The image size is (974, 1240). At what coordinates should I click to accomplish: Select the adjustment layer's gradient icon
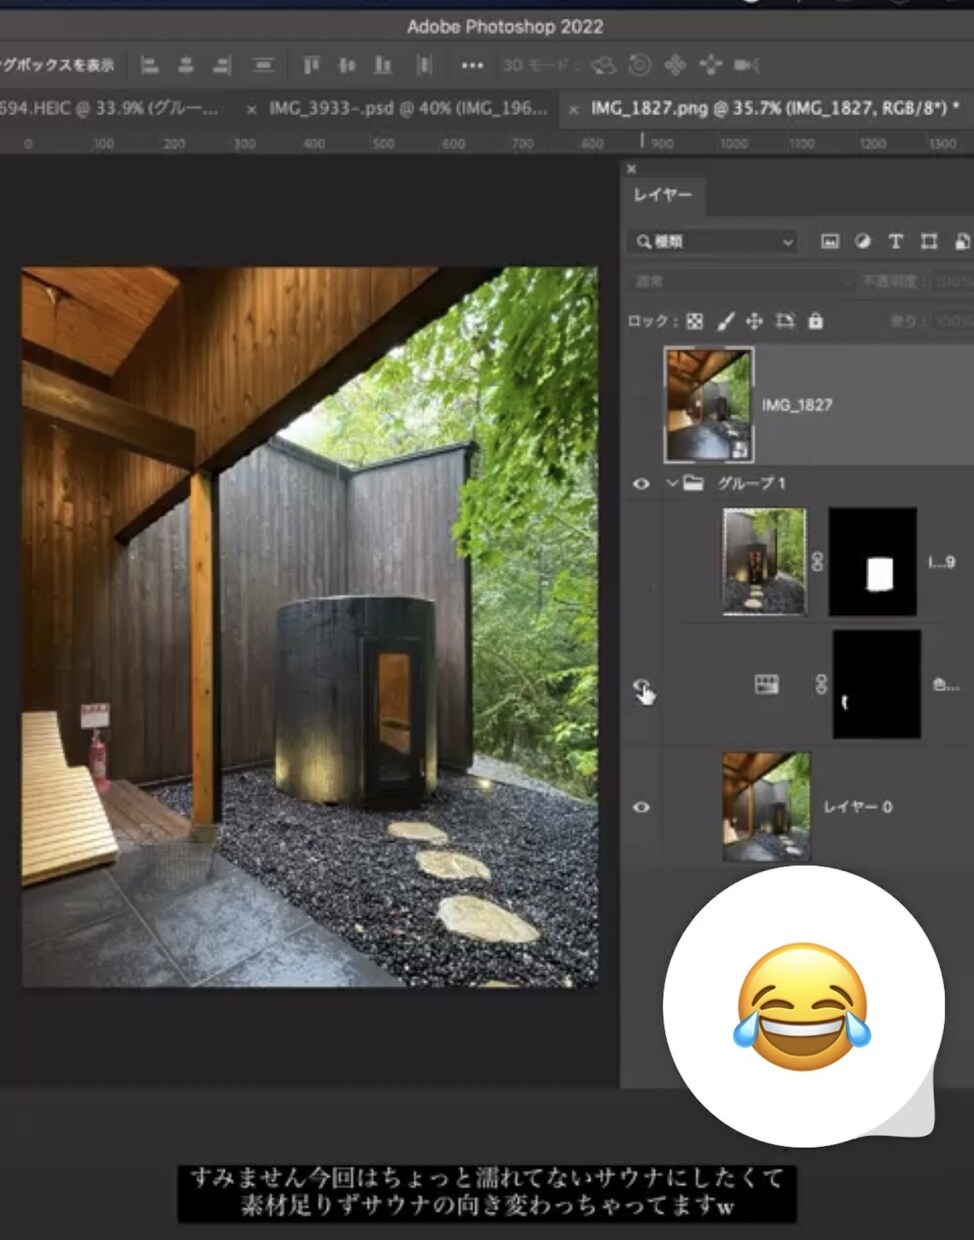tap(767, 684)
